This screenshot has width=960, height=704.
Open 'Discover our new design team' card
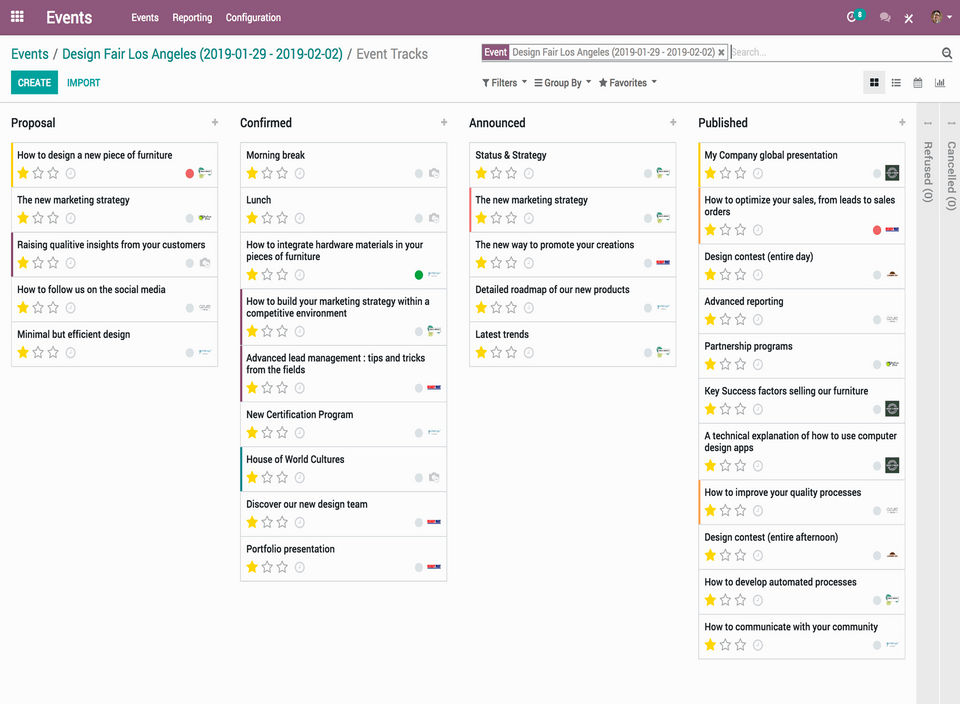(x=343, y=514)
